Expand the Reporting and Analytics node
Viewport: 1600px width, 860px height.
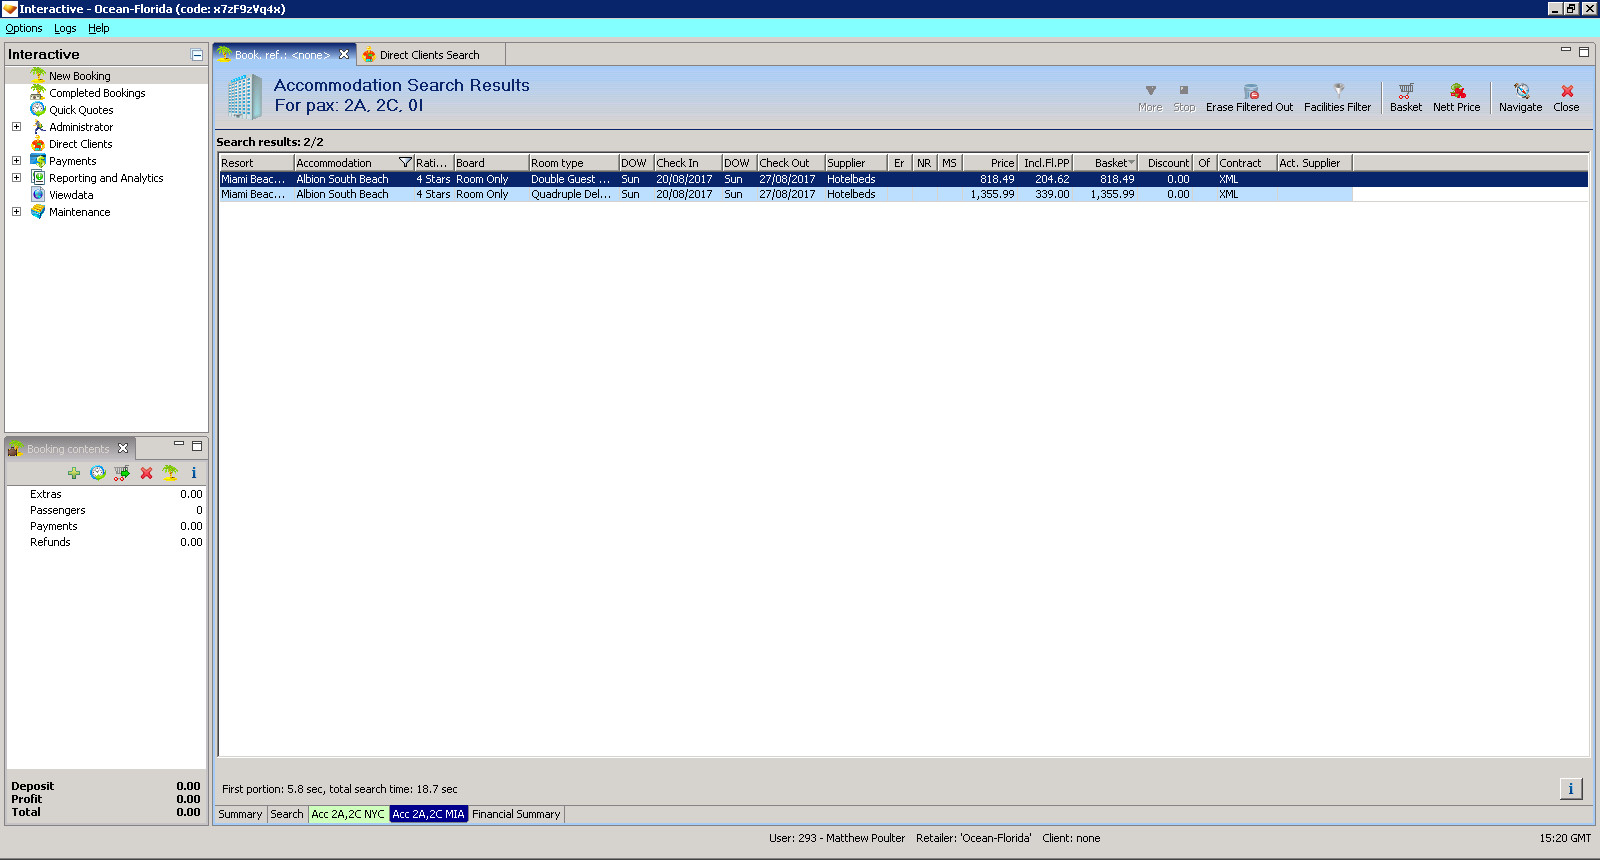pyautogui.click(x=16, y=178)
